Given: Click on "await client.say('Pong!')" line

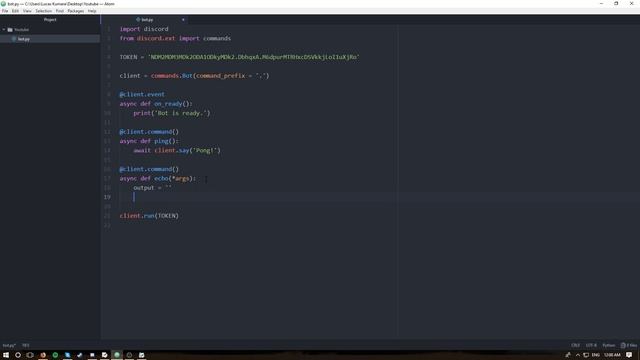Looking at the screenshot, I should point(177,150).
